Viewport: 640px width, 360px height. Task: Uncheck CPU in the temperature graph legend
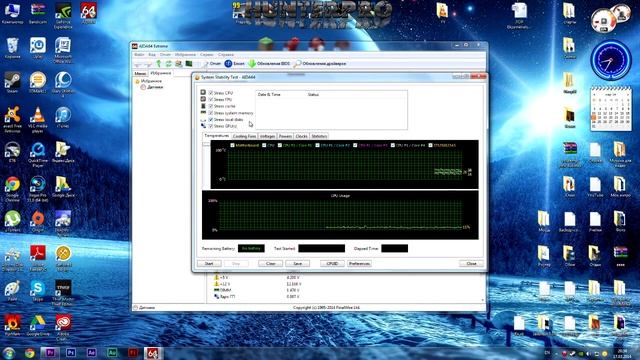[264, 145]
